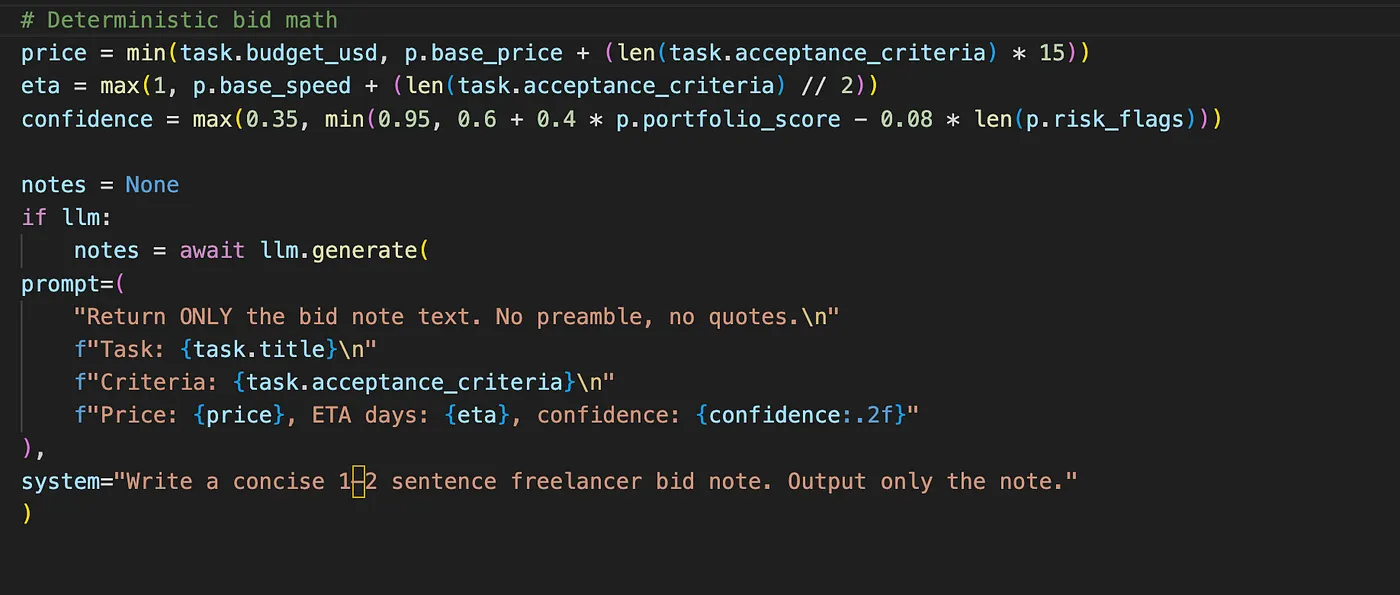The width and height of the screenshot is (1400, 595).
Task: Click 'llm.generate' function call
Action: [x=338, y=250]
